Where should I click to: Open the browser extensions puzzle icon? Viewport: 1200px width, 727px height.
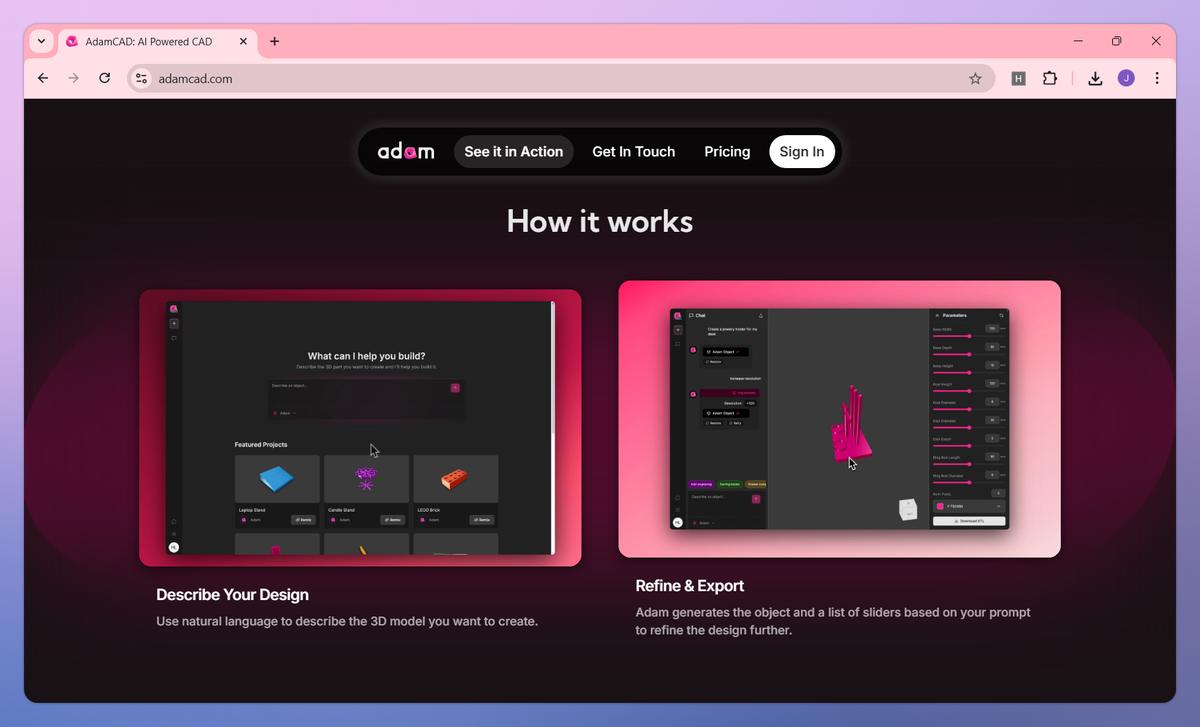(1050, 77)
